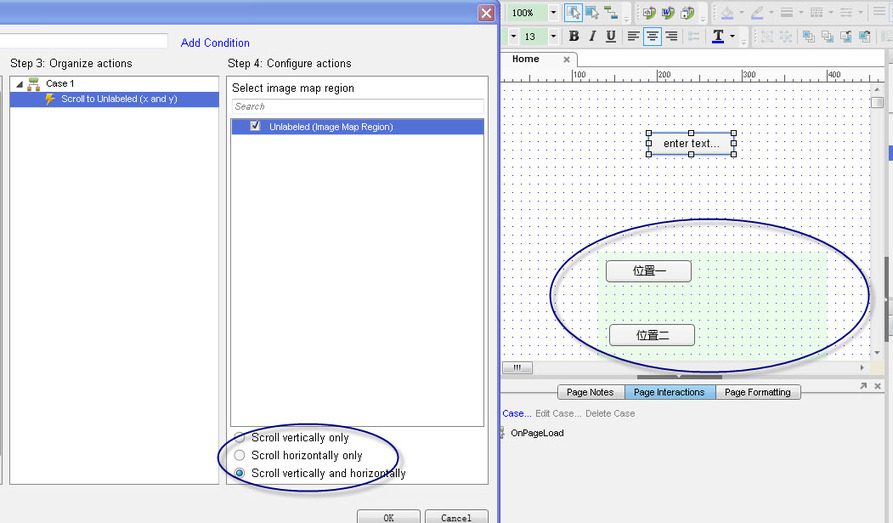Click the image map region search field
Screen dimensions: 893x523
(x=358, y=107)
